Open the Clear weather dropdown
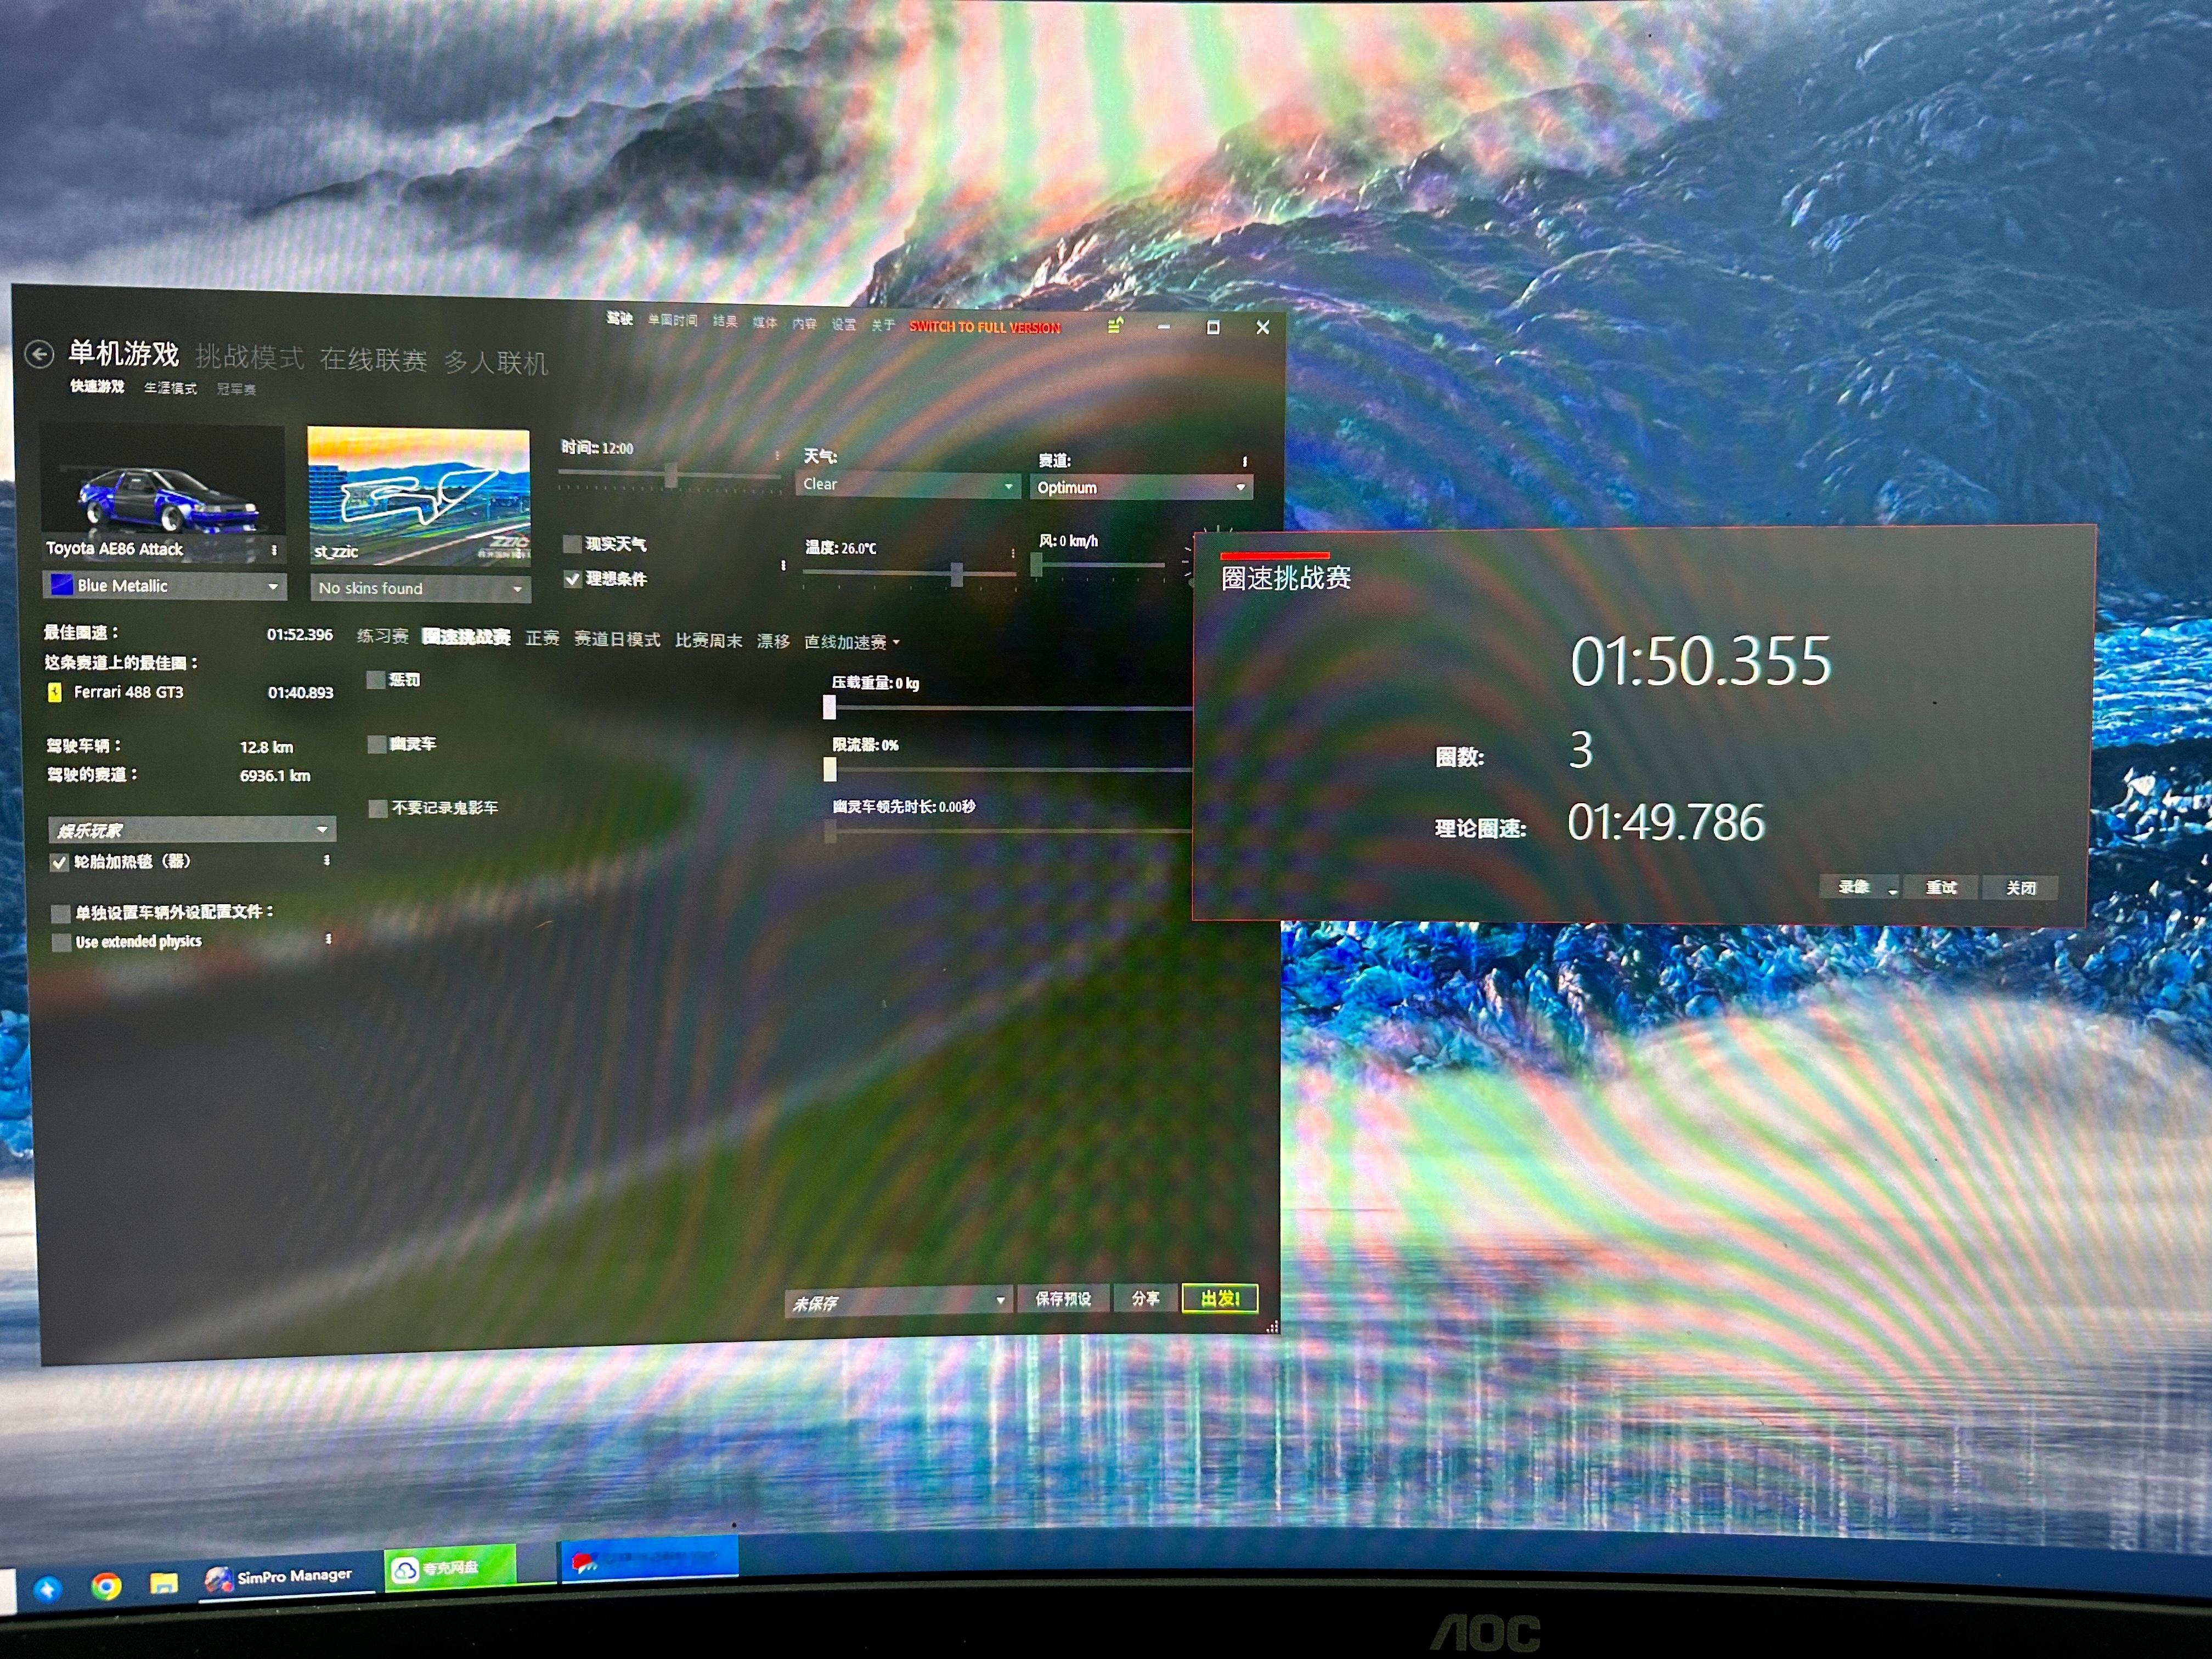This screenshot has height=1659, width=2212. pyautogui.click(x=908, y=485)
